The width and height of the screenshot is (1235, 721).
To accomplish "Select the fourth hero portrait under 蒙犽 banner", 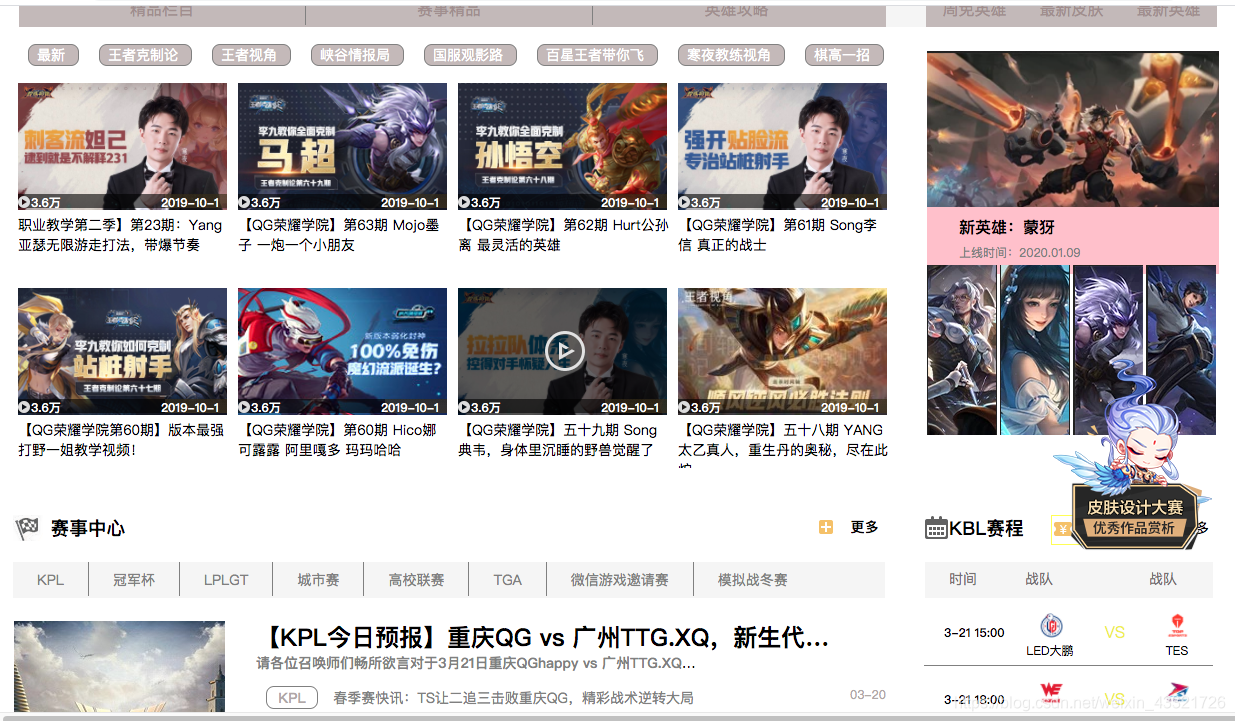I will (x=1181, y=350).
